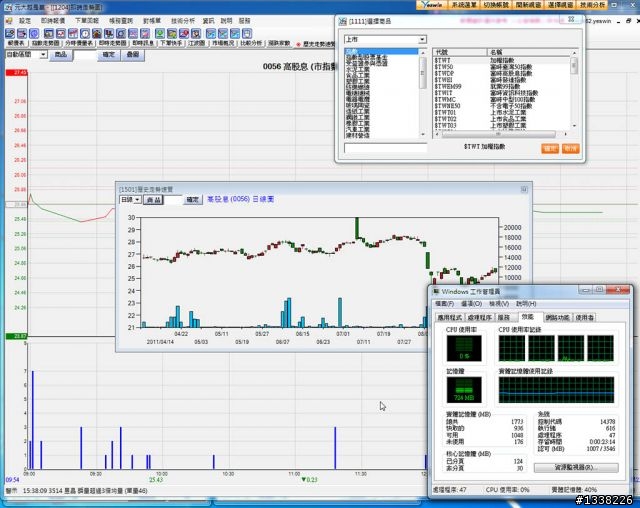
Task: Click 確定 button in history chart window
Action: tap(192, 200)
